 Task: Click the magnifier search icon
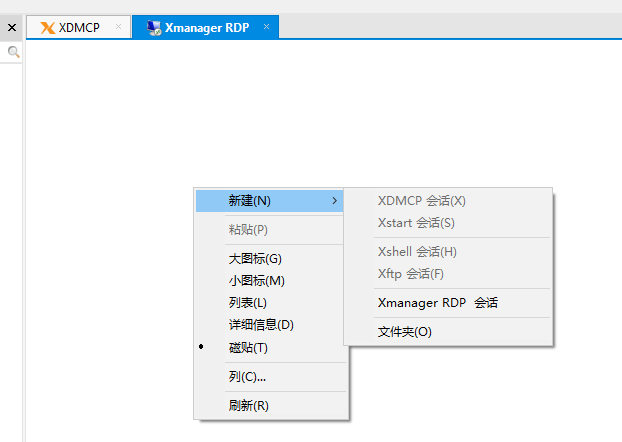point(13,52)
